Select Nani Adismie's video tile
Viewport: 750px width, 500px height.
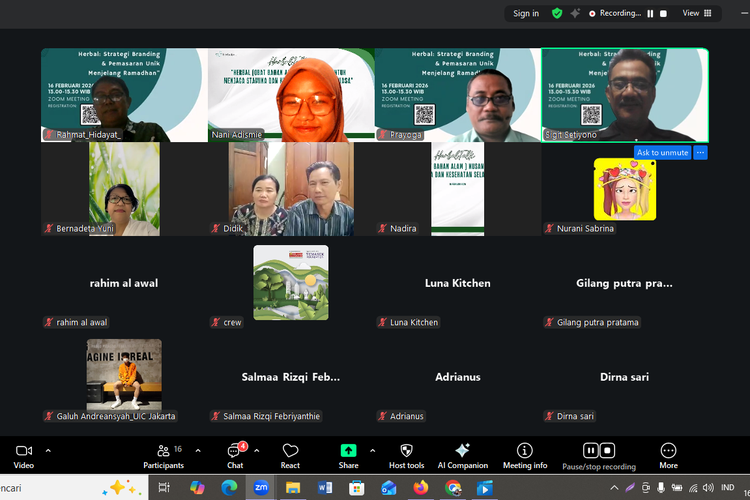pos(291,95)
